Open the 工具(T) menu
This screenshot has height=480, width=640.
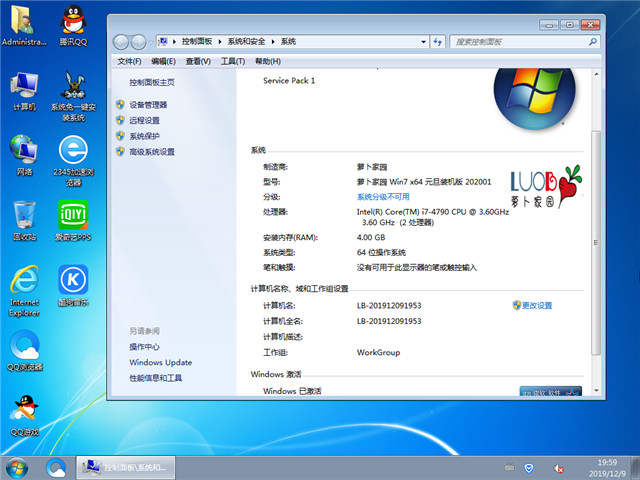click(233, 61)
